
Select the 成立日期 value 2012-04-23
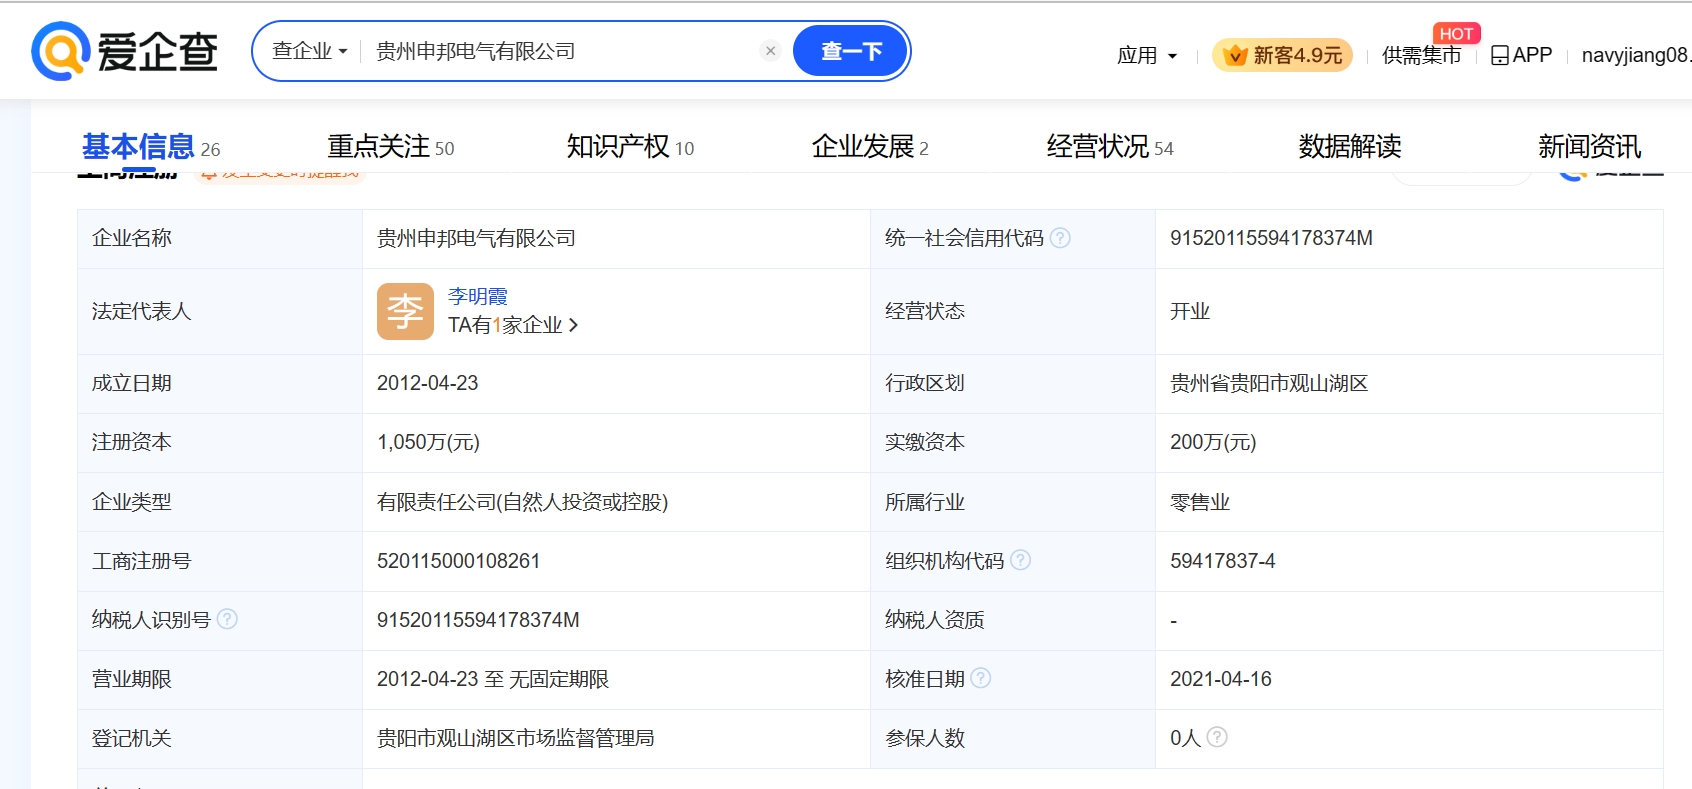coord(427,383)
